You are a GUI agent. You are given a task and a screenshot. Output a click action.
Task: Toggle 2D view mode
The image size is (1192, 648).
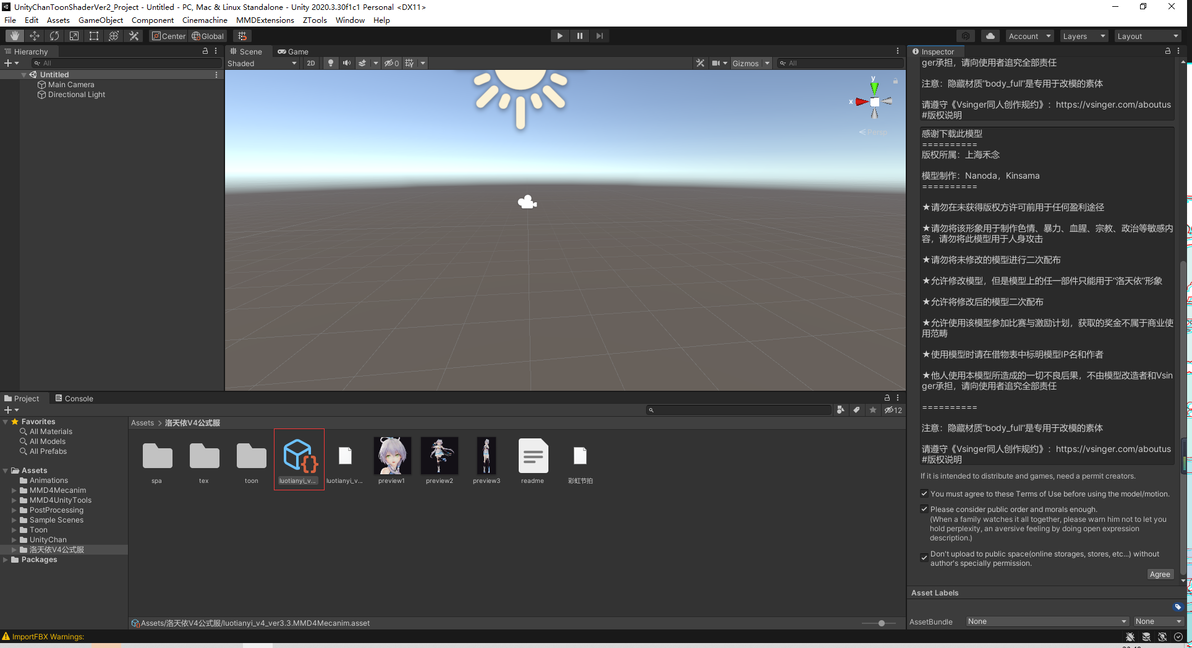tap(311, 63)
